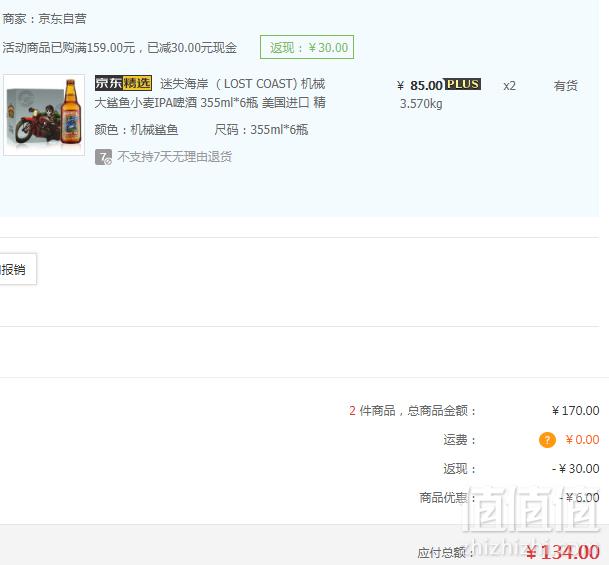Click the Lost Coast beer product thumbnail
The image size is (609, 565).
(44, 115)
